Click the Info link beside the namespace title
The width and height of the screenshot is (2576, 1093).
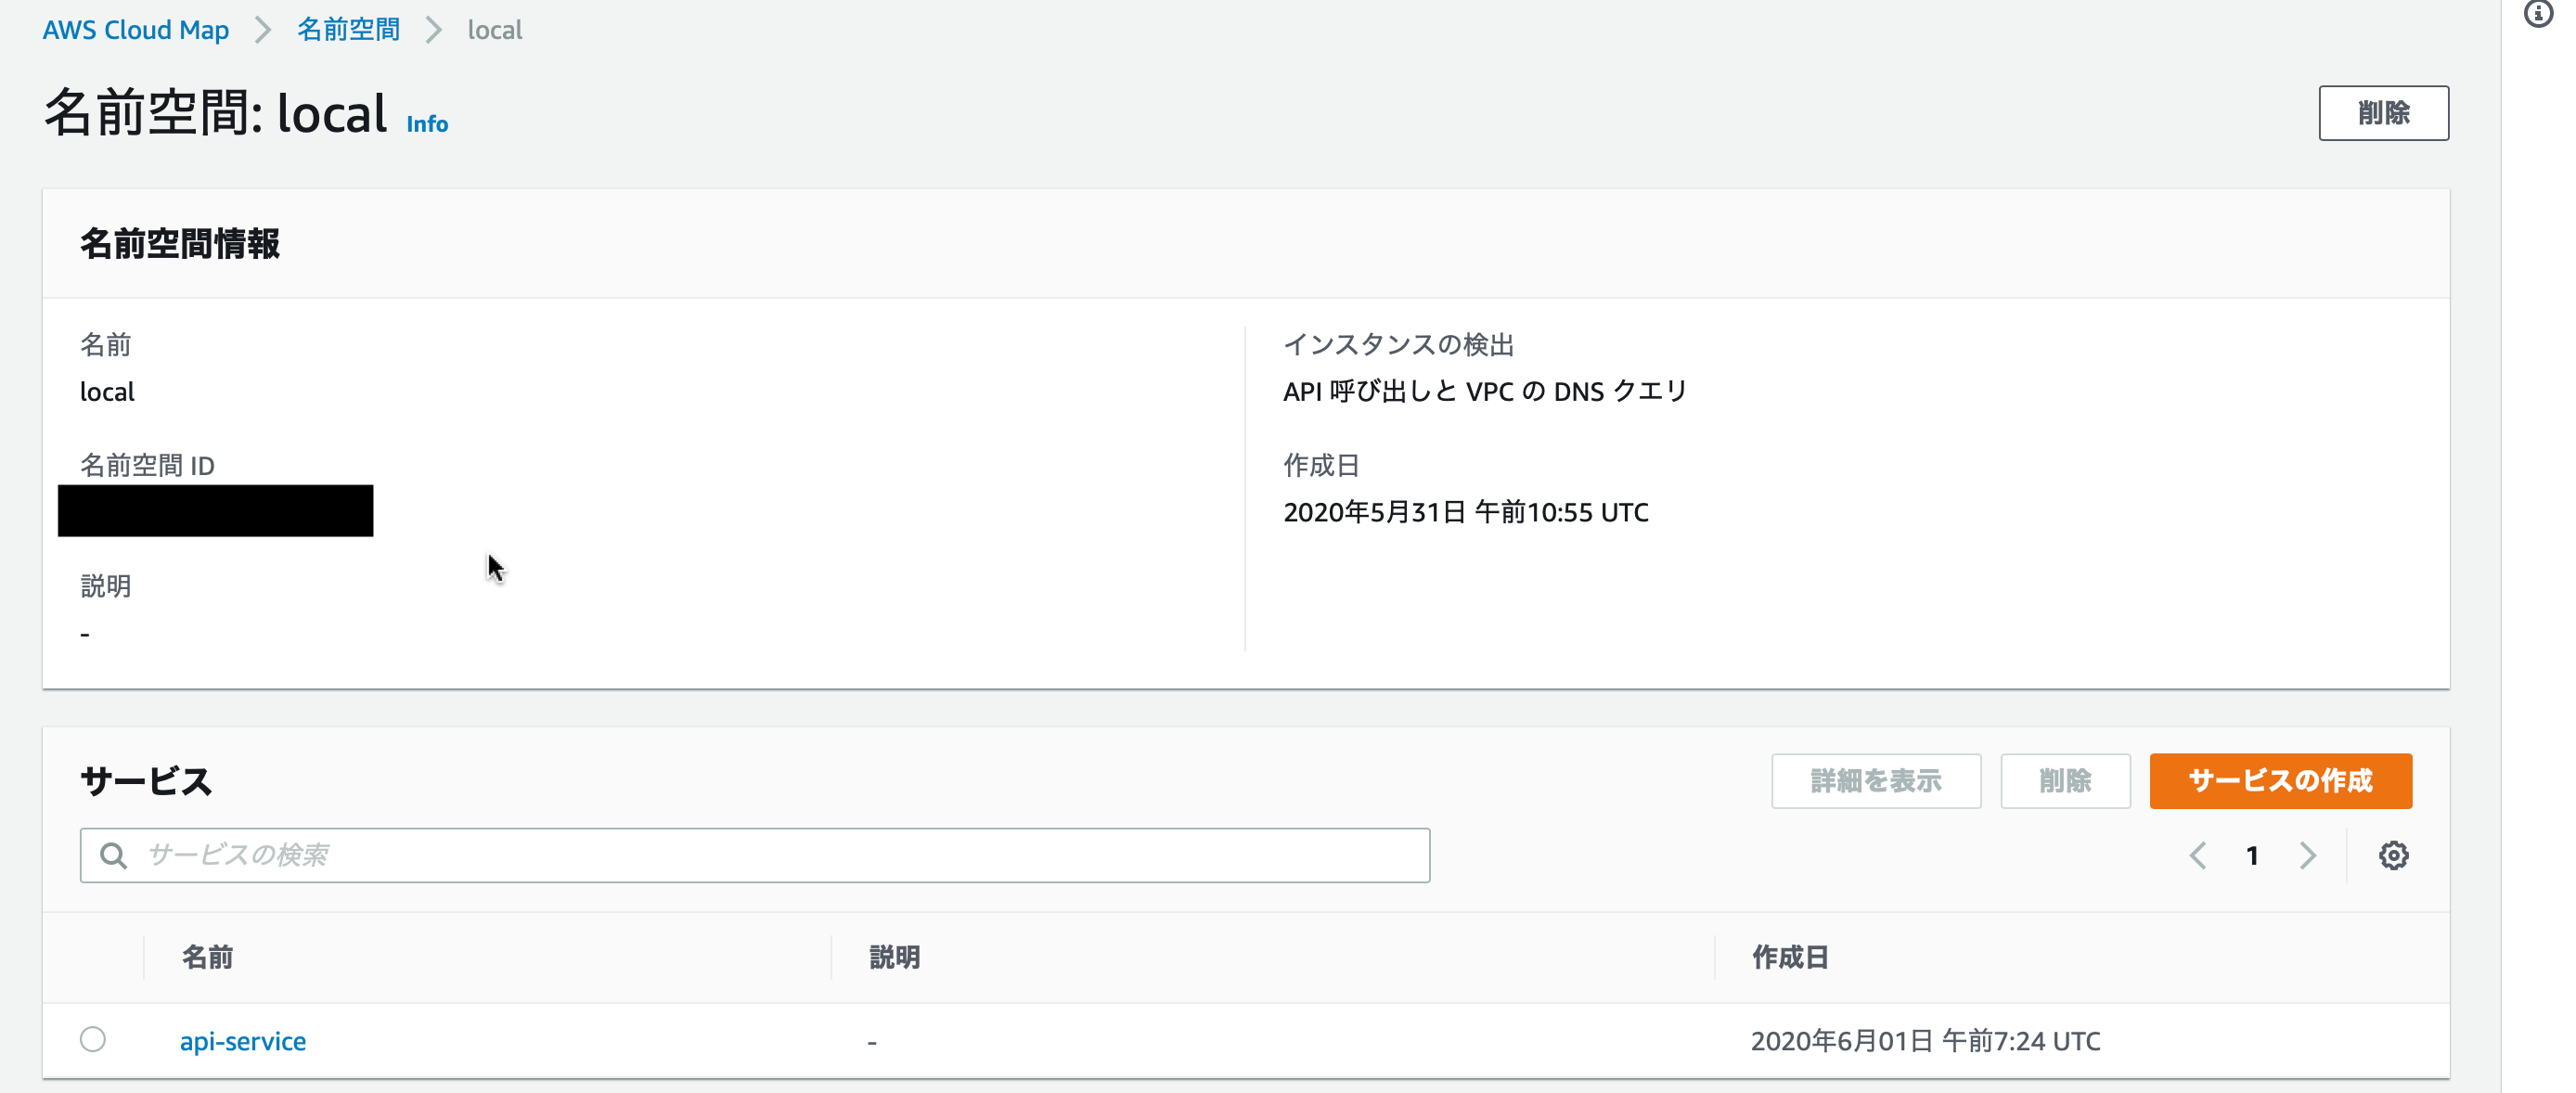(426, 123)
